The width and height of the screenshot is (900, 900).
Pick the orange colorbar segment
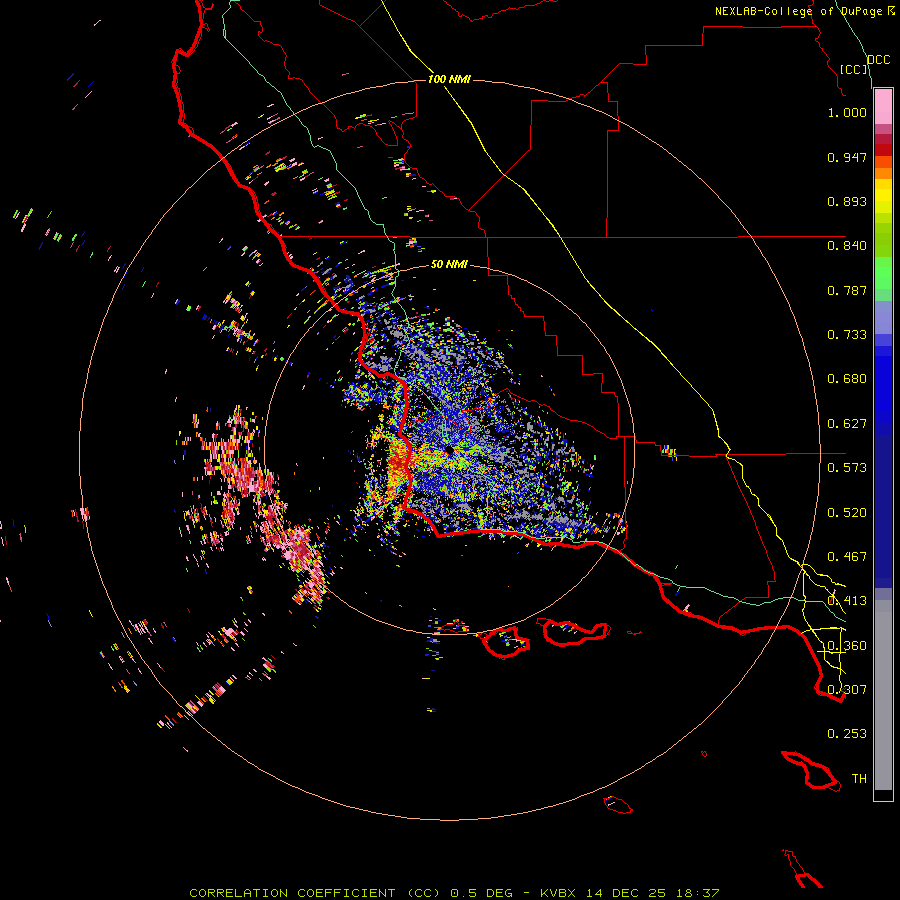883,173
